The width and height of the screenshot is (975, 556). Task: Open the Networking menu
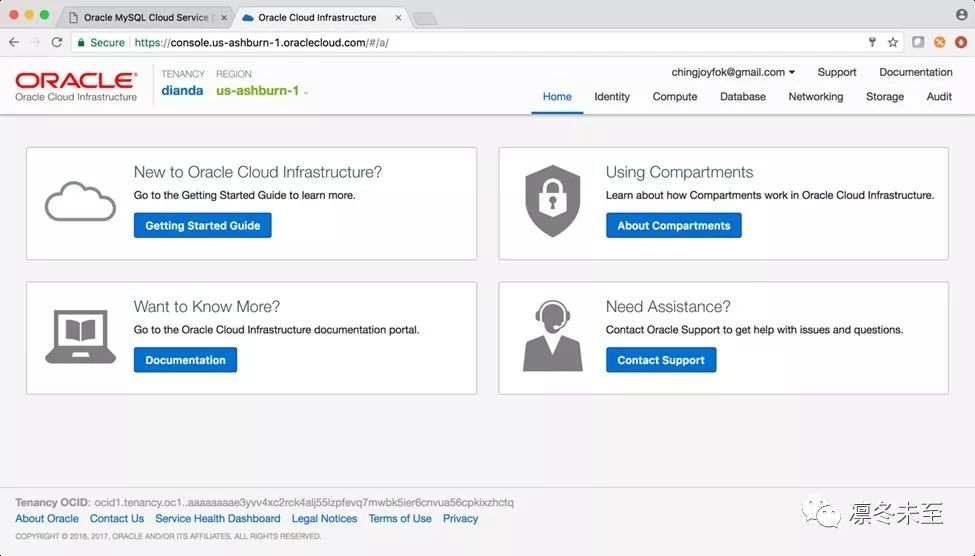click(816, 96)
